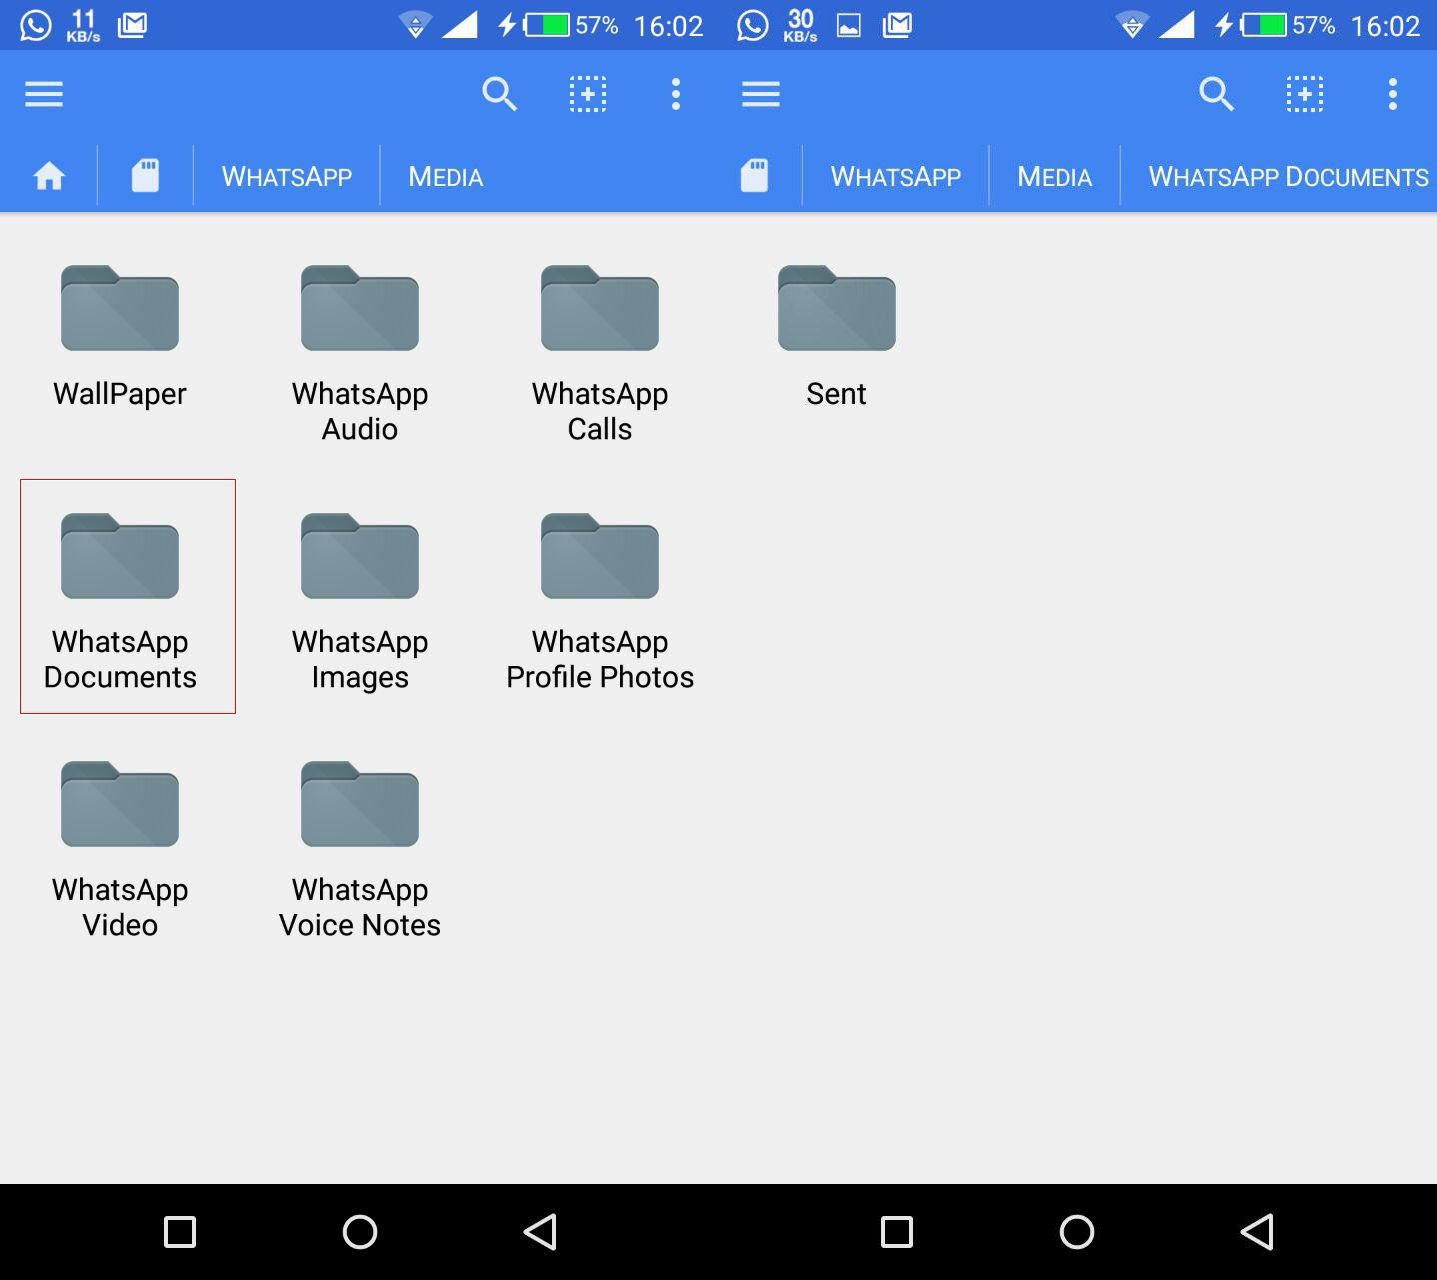
Task: Select WhatsApp breadcrumb in right screen
Action: click(x=896, y=177)
